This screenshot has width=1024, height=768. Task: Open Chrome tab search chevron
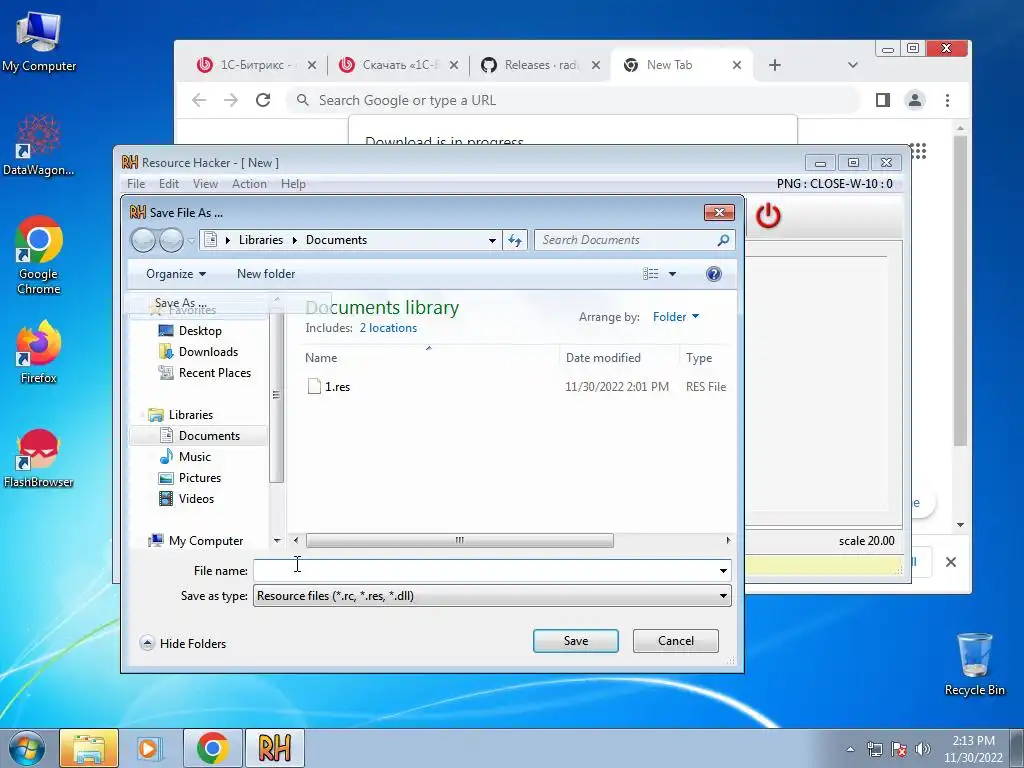coord(852,65)
